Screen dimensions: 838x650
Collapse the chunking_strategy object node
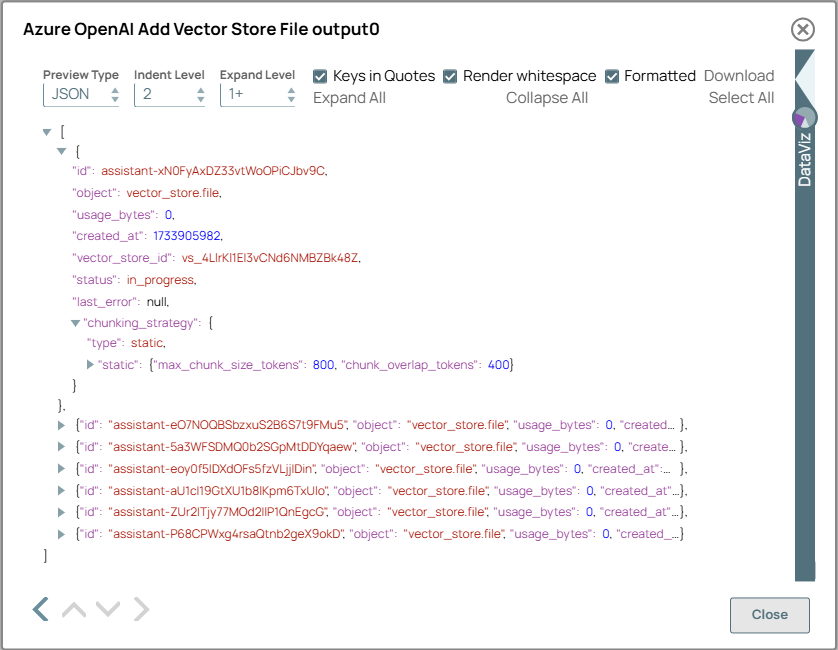(x=76, y=322)
